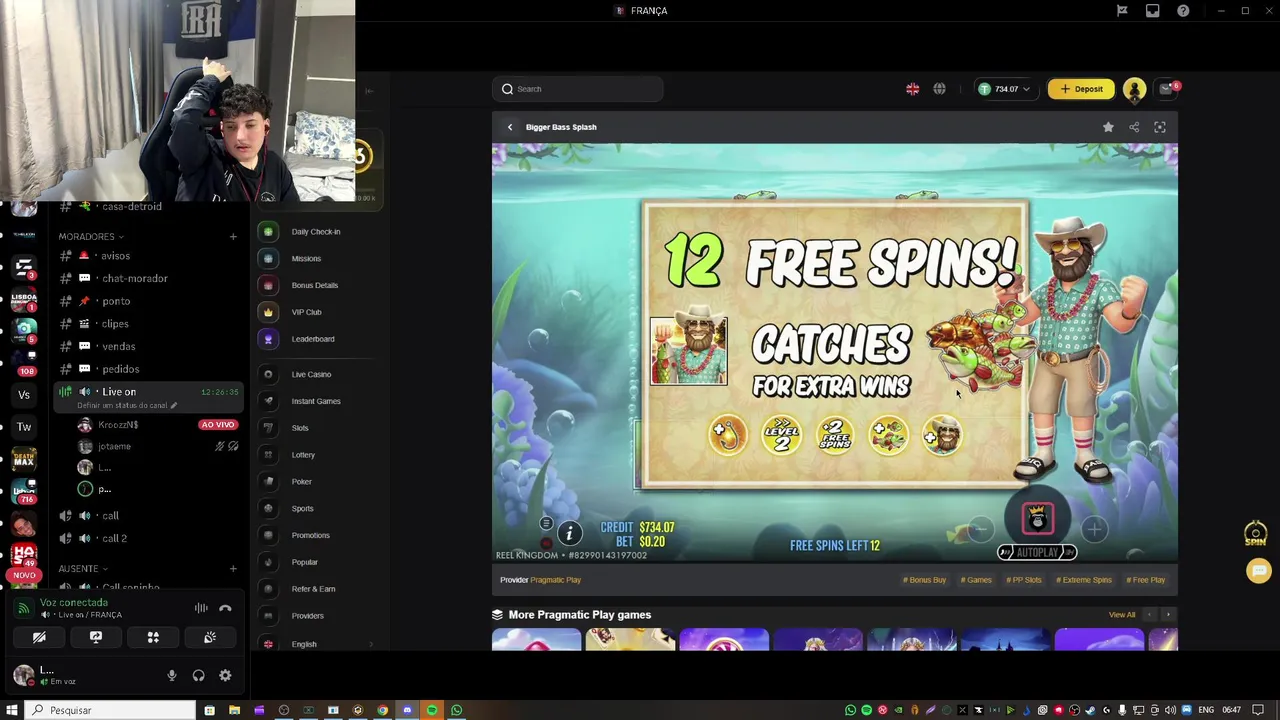The image size is (1280, 720).
Task: Open Sports in the sidebar
Action: point(302,509)
